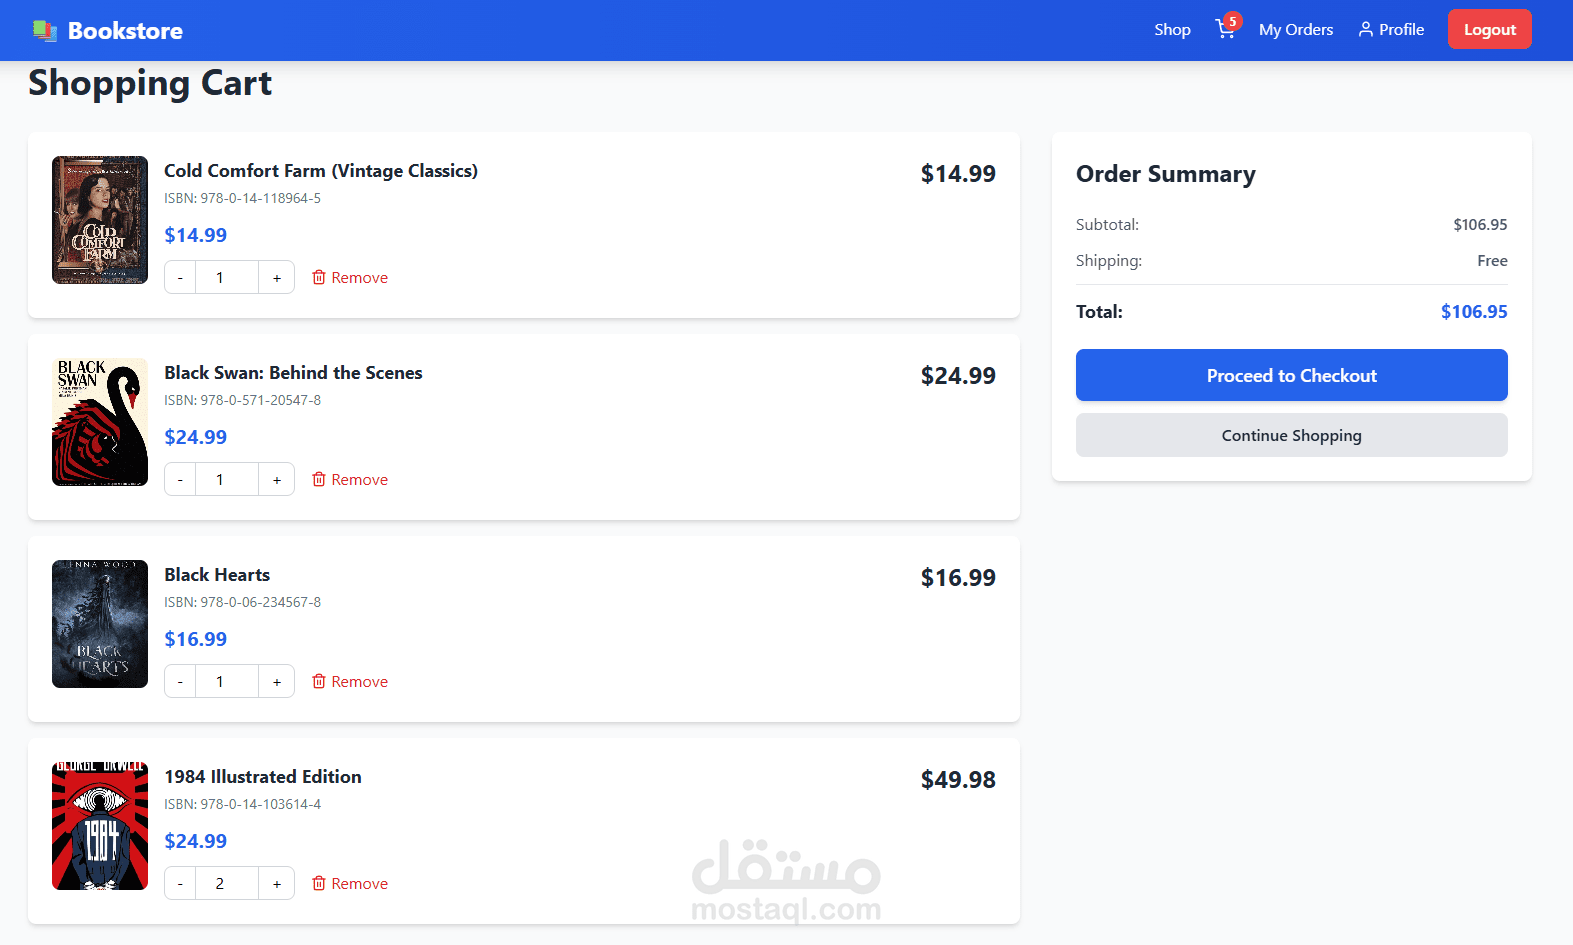Remove Black Swan via trash icon
This screenshot has height=945, width=1573.
tap(319, 479)
